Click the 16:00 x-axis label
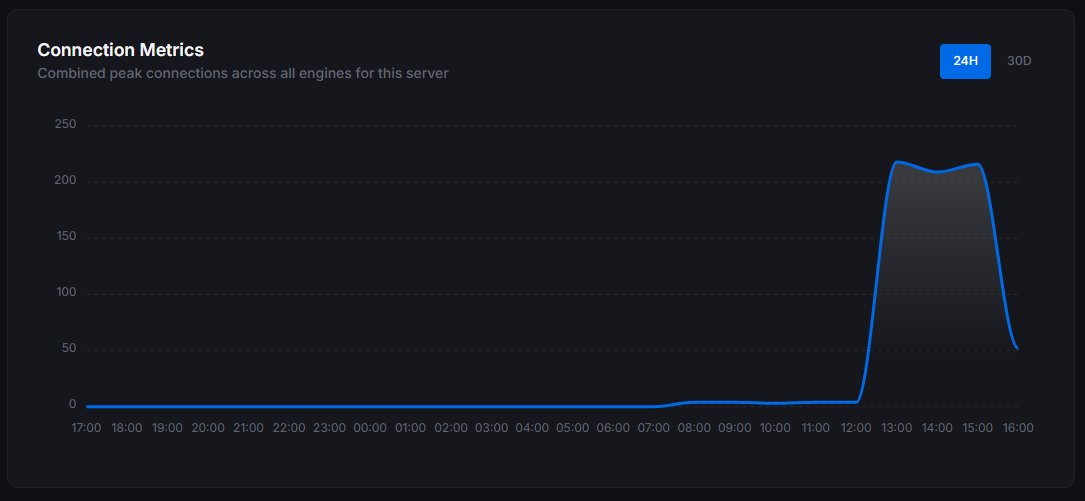 [x=1018, y=428]
